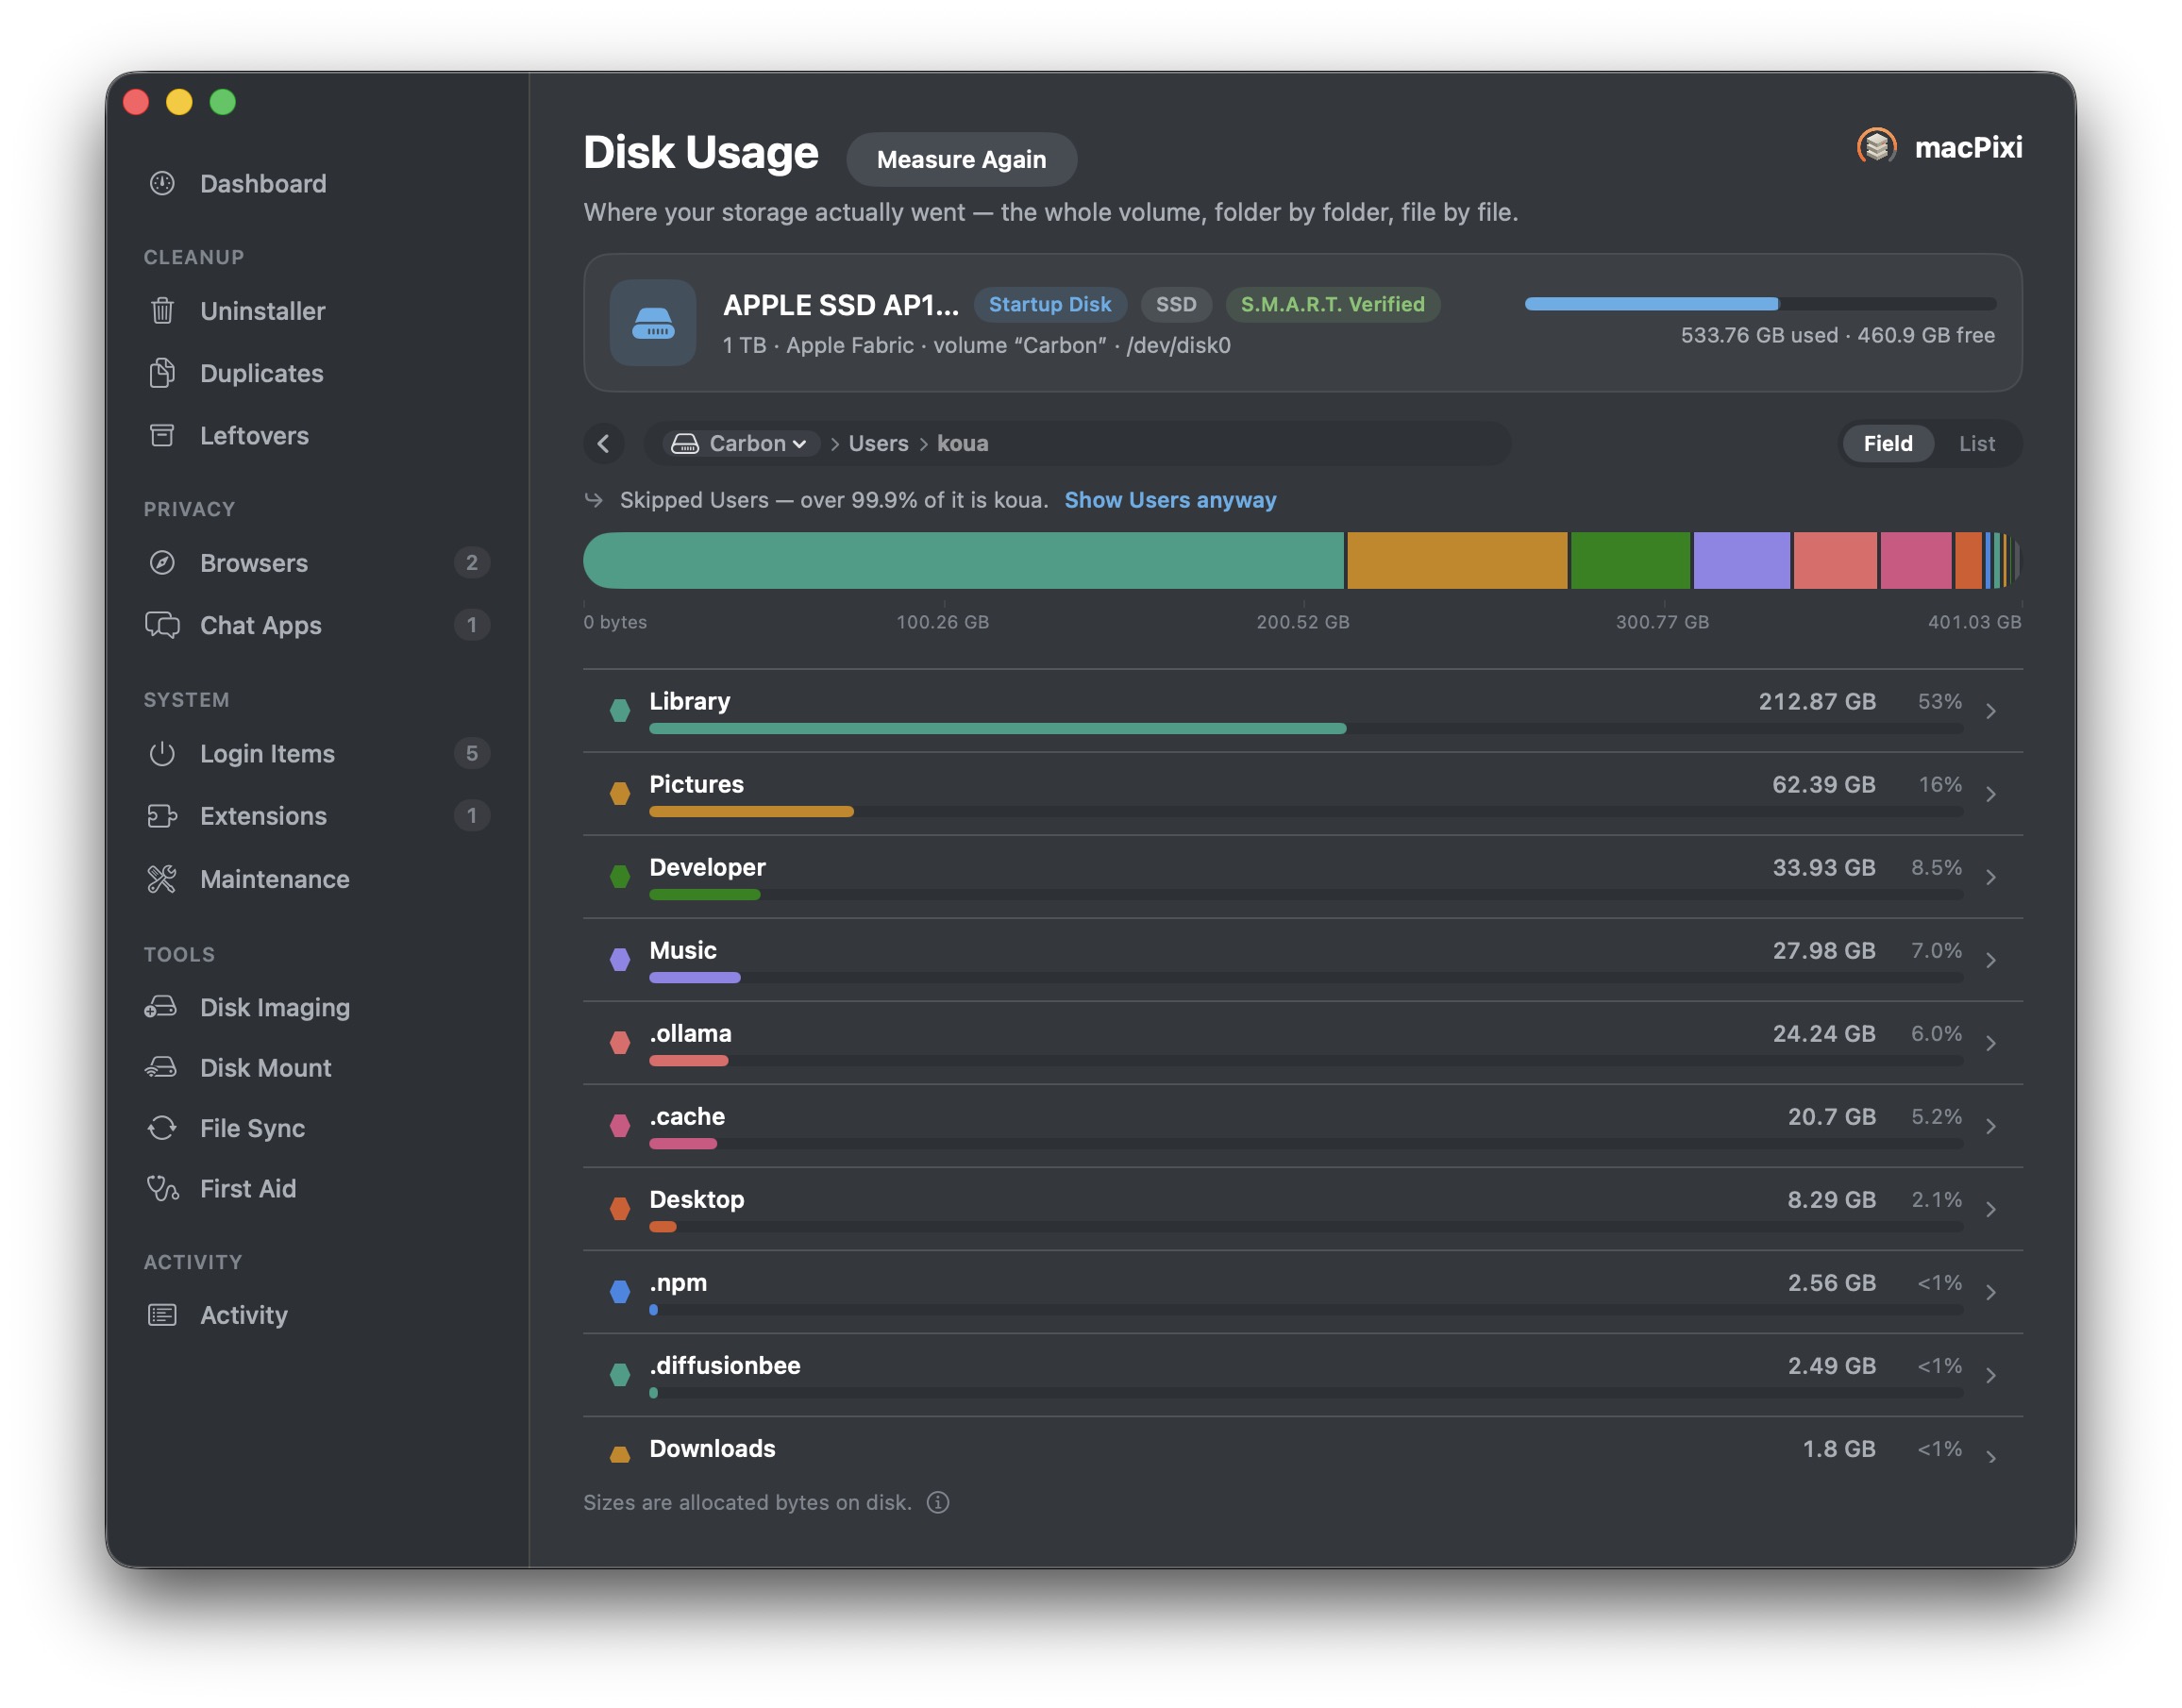2182x1708 pixels.
Task: Click the blue APPLE SSD drive icon
Action: click(x=653, y=323)
